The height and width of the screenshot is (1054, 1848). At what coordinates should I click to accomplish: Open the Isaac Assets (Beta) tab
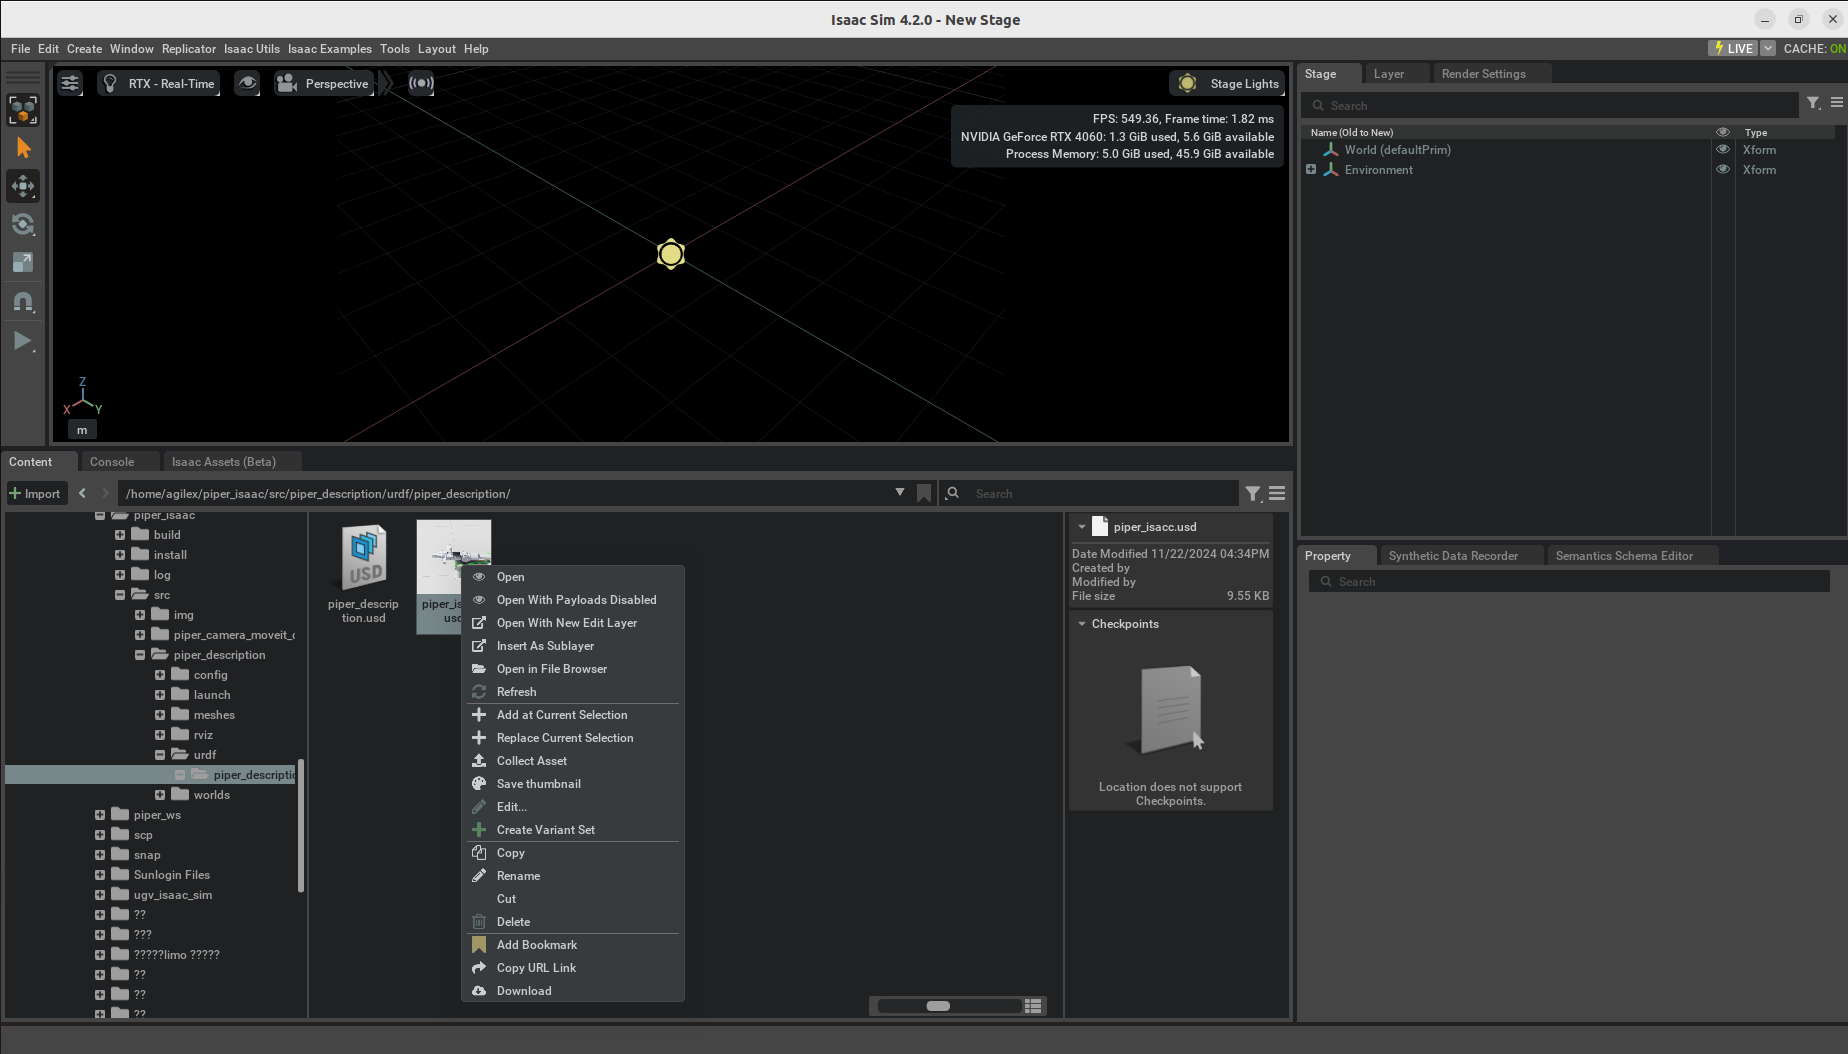[x=223, y=462]
